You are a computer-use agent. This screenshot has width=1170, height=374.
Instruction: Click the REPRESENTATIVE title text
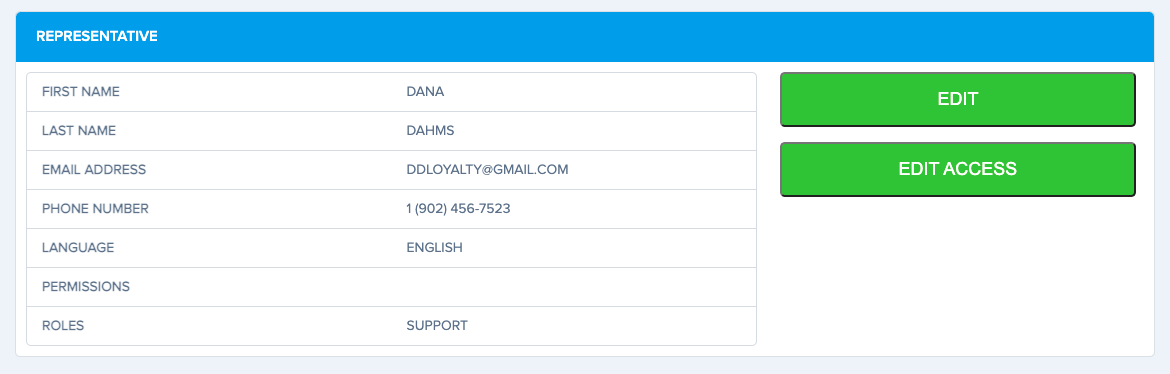coord(96,36)
